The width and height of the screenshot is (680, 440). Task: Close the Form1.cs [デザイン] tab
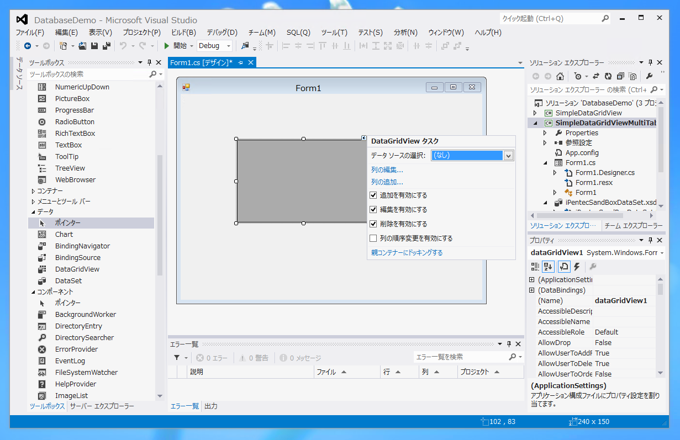[x=251, y=63]
